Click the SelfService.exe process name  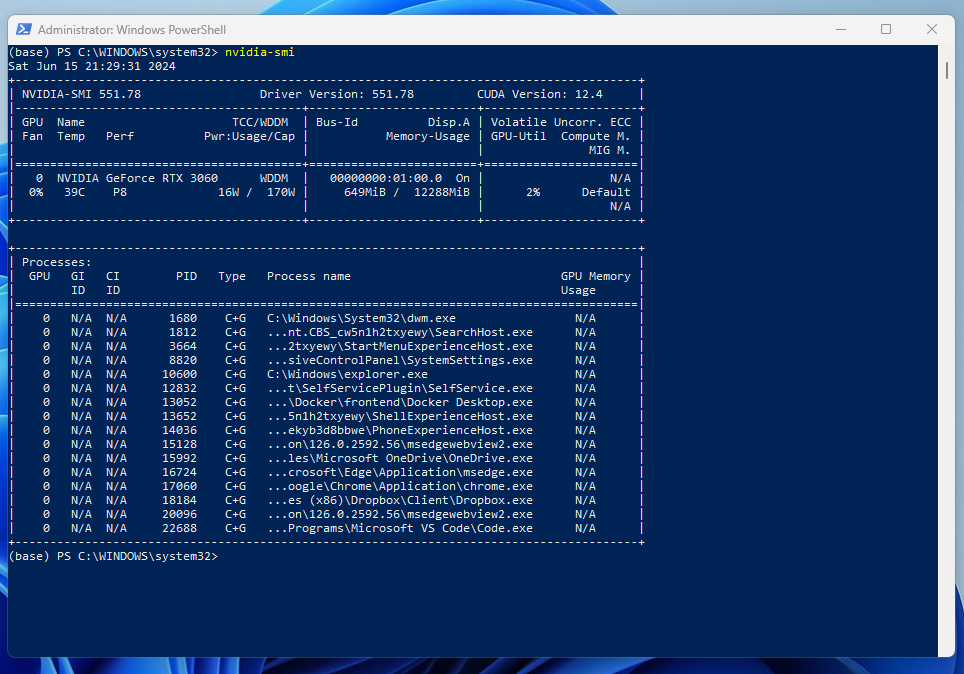pyautogui.click(x=400, y=389)
